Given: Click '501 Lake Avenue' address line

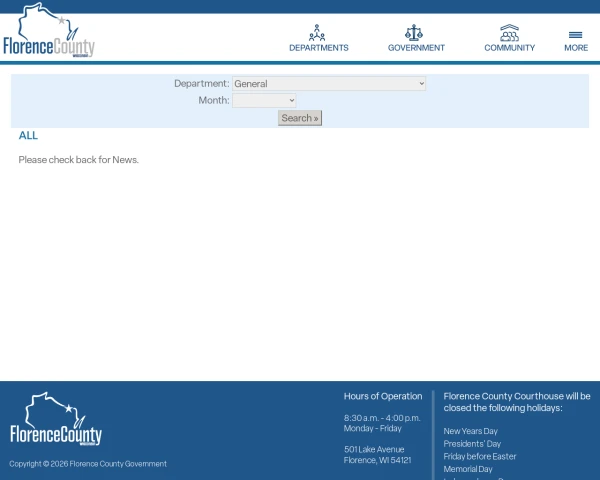Looking at the screenshot, I should tap(374, 449).
